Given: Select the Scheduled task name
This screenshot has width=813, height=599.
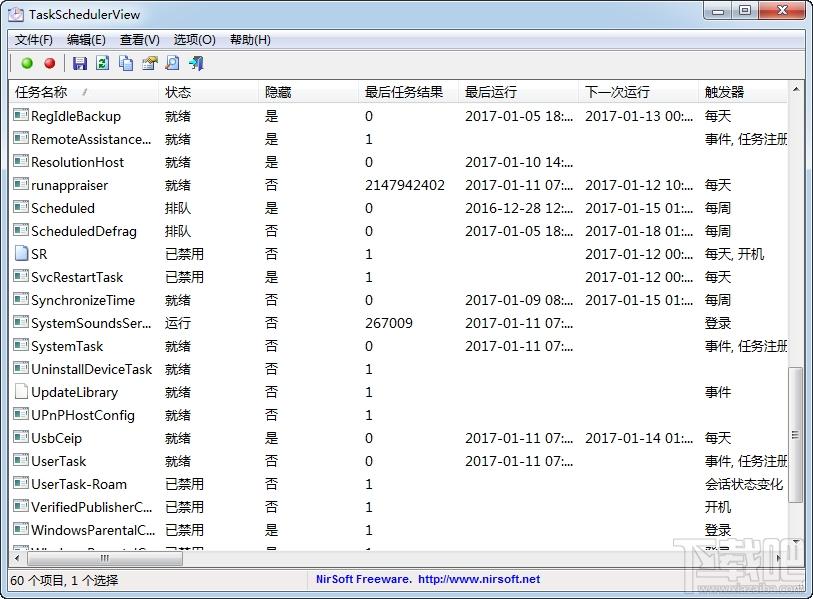Looking at the screenshot, I should tap(63, 208).
